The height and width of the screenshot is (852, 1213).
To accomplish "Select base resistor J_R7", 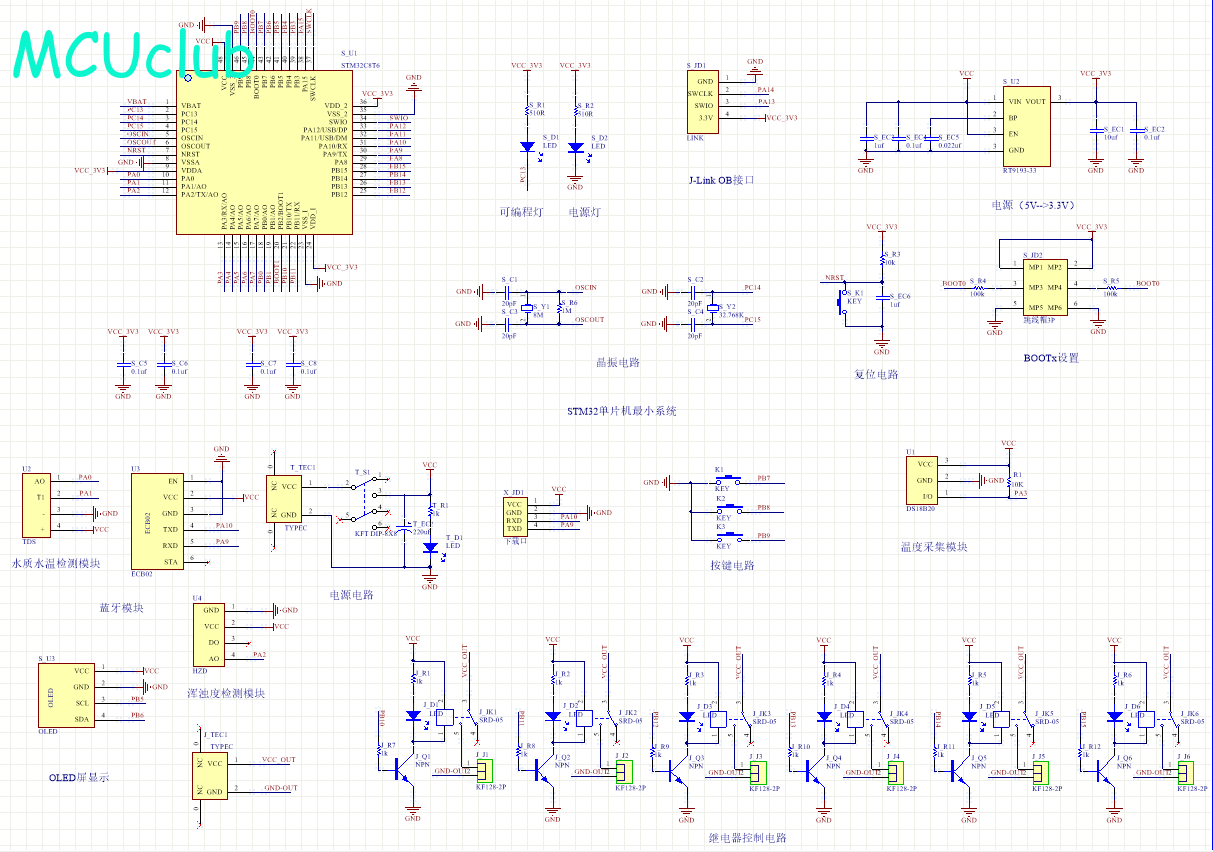I will pyautogui.click(x=381, y=749).
